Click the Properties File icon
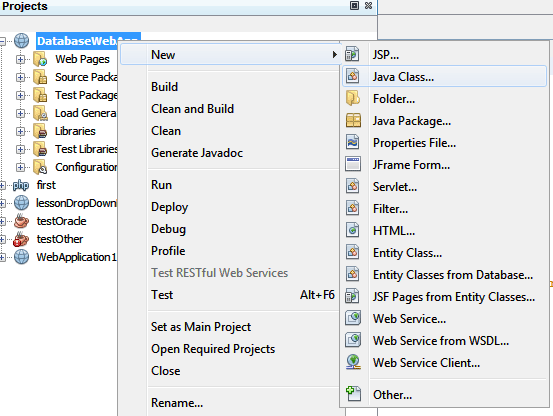553x416 pixels. point(352,142)
